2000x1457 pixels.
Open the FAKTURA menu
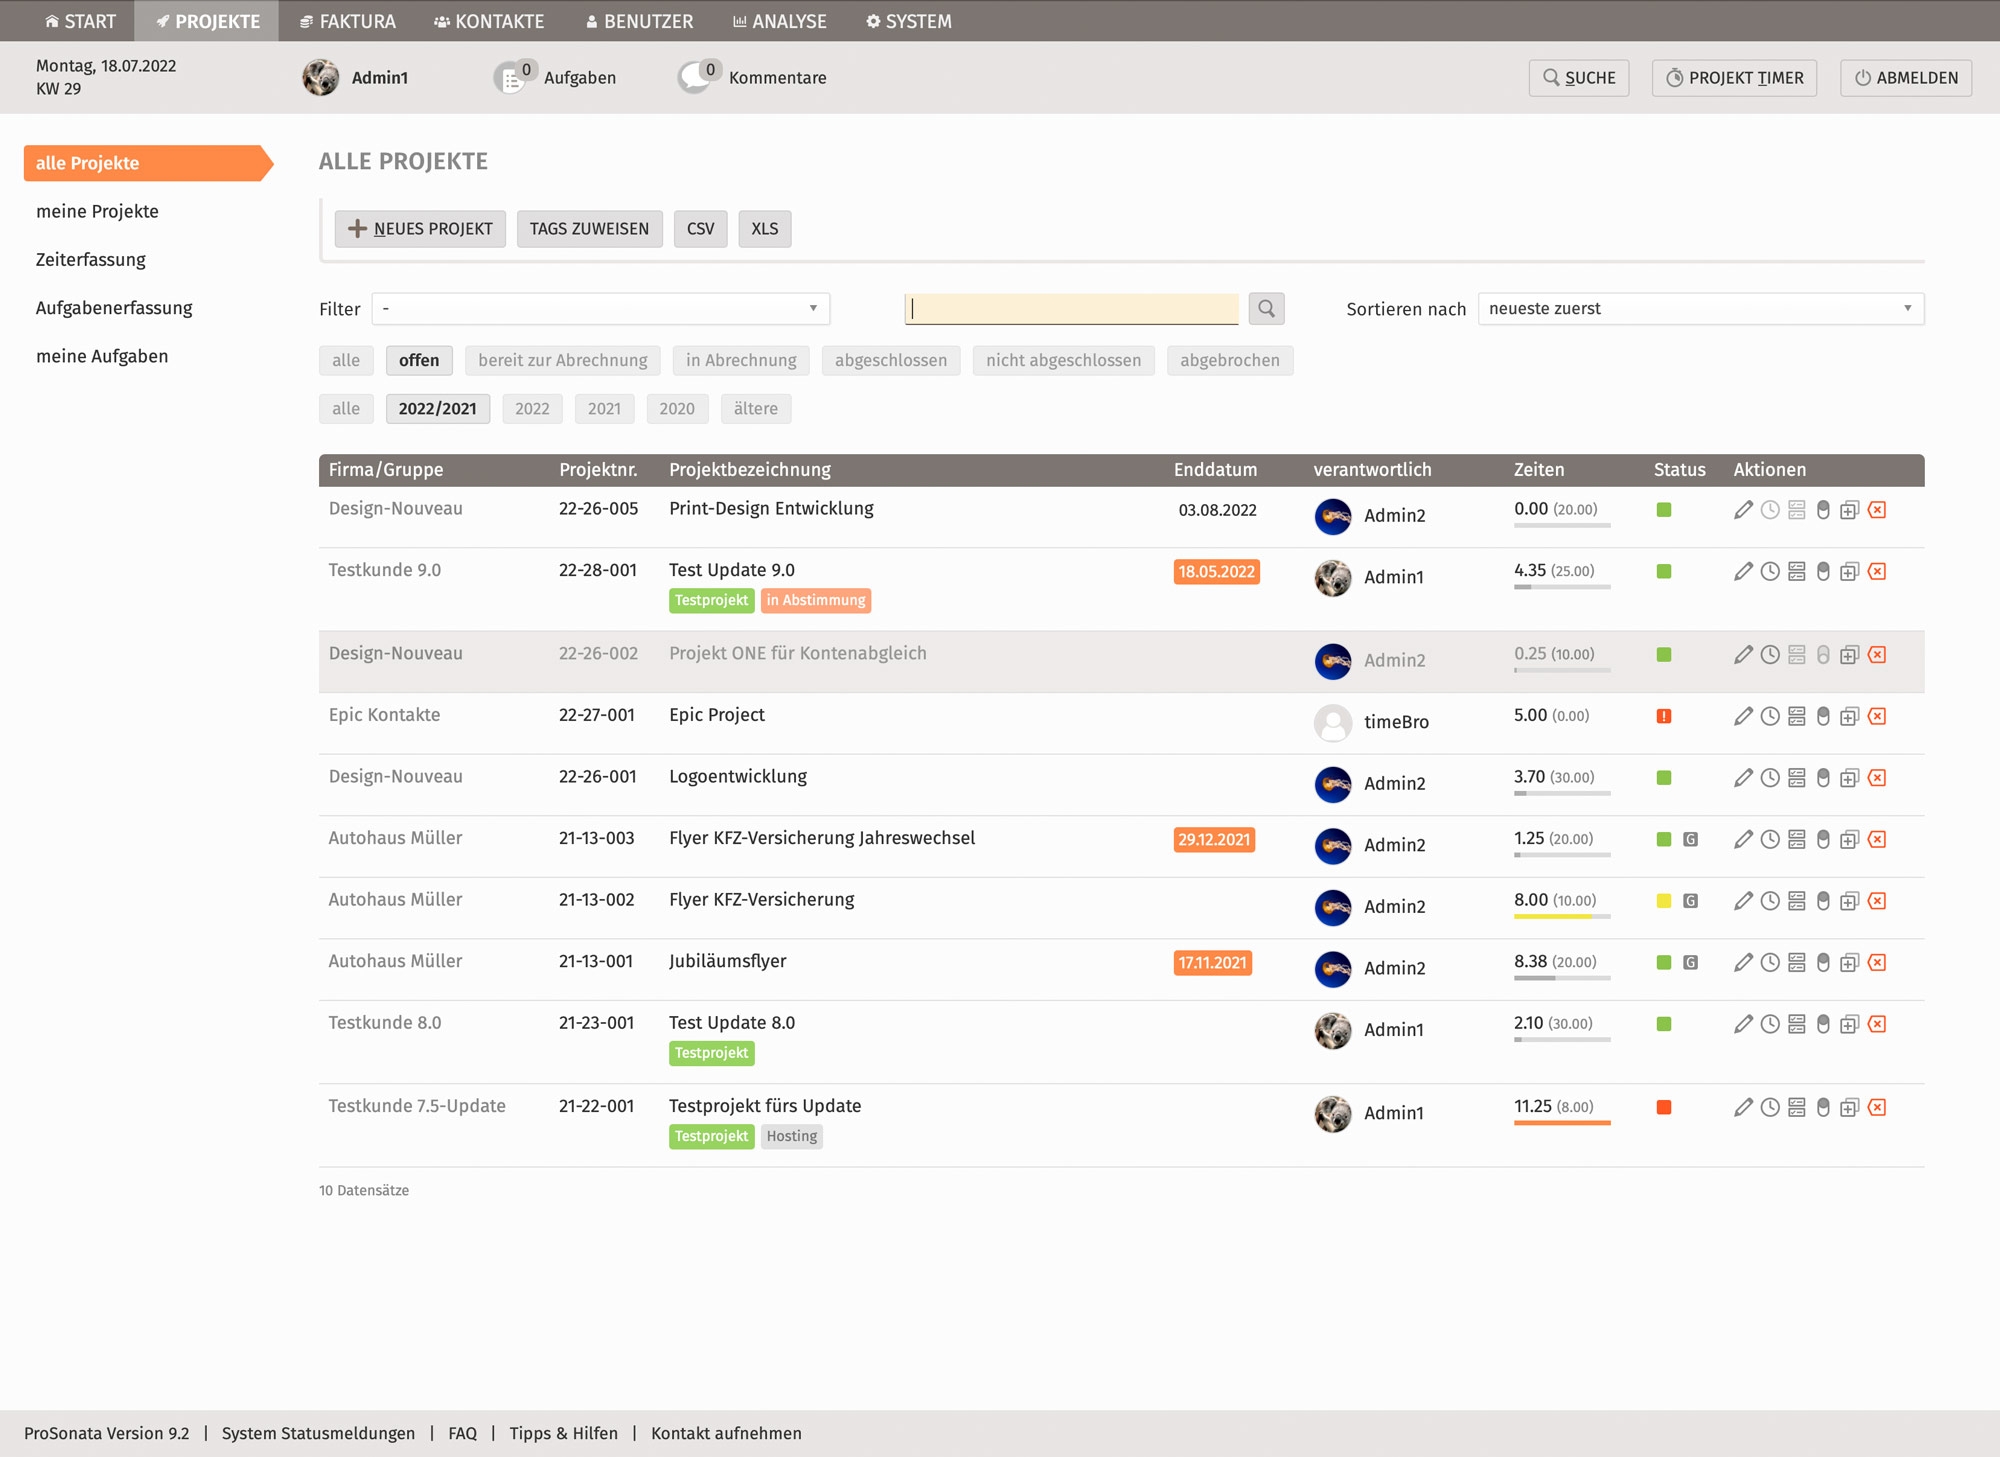tap(348, 21)
